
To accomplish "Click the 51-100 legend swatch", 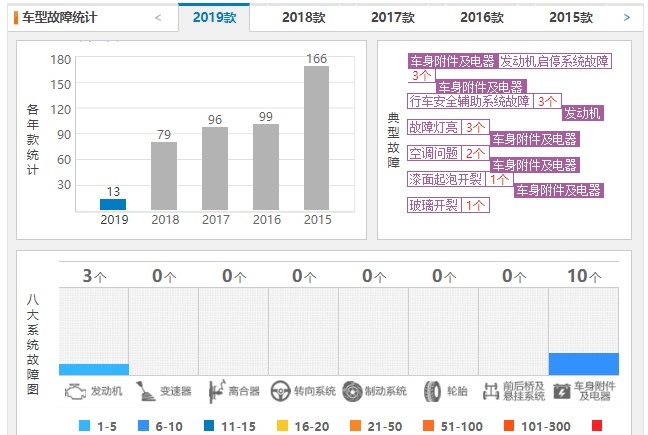I will pyautogui.click(x=429, y=425).
